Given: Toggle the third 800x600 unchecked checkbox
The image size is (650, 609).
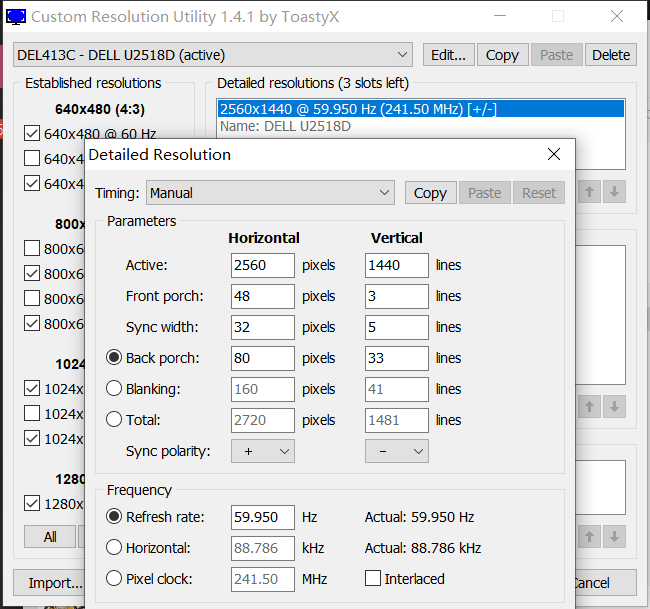Looking at the screenshot, I should point(32,298).
